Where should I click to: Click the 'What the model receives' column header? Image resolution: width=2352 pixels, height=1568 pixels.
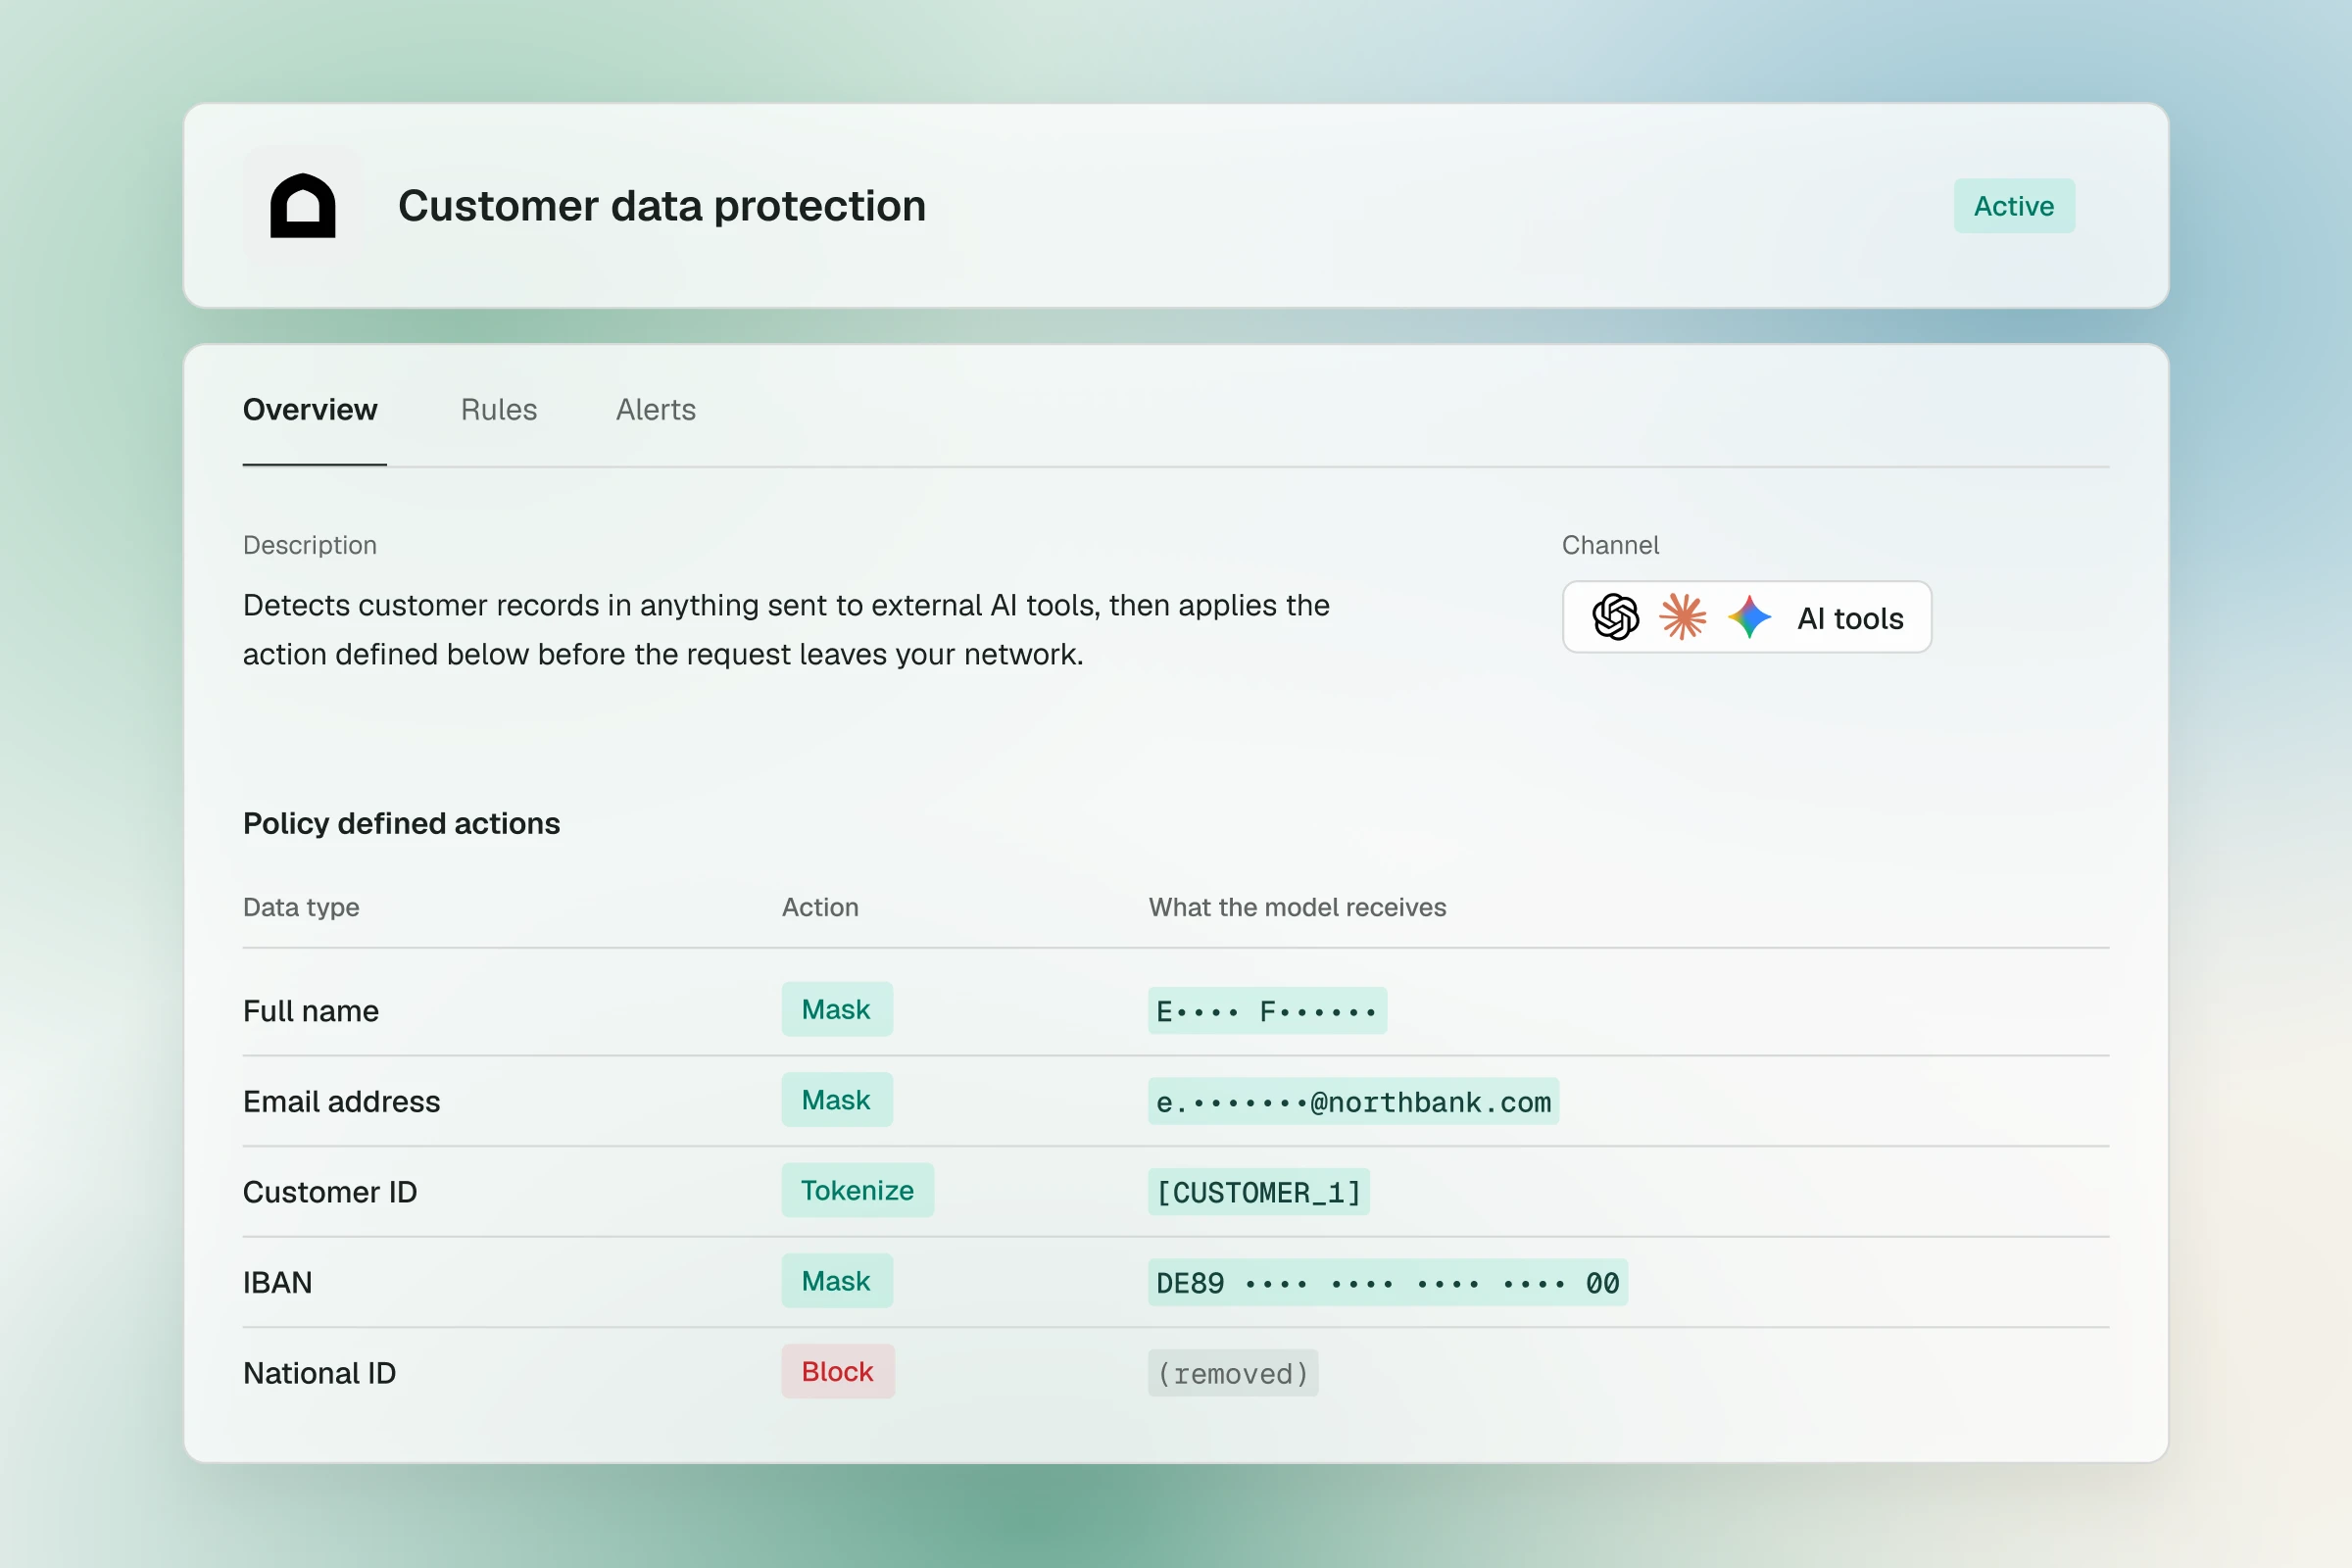click(1297, 907)
